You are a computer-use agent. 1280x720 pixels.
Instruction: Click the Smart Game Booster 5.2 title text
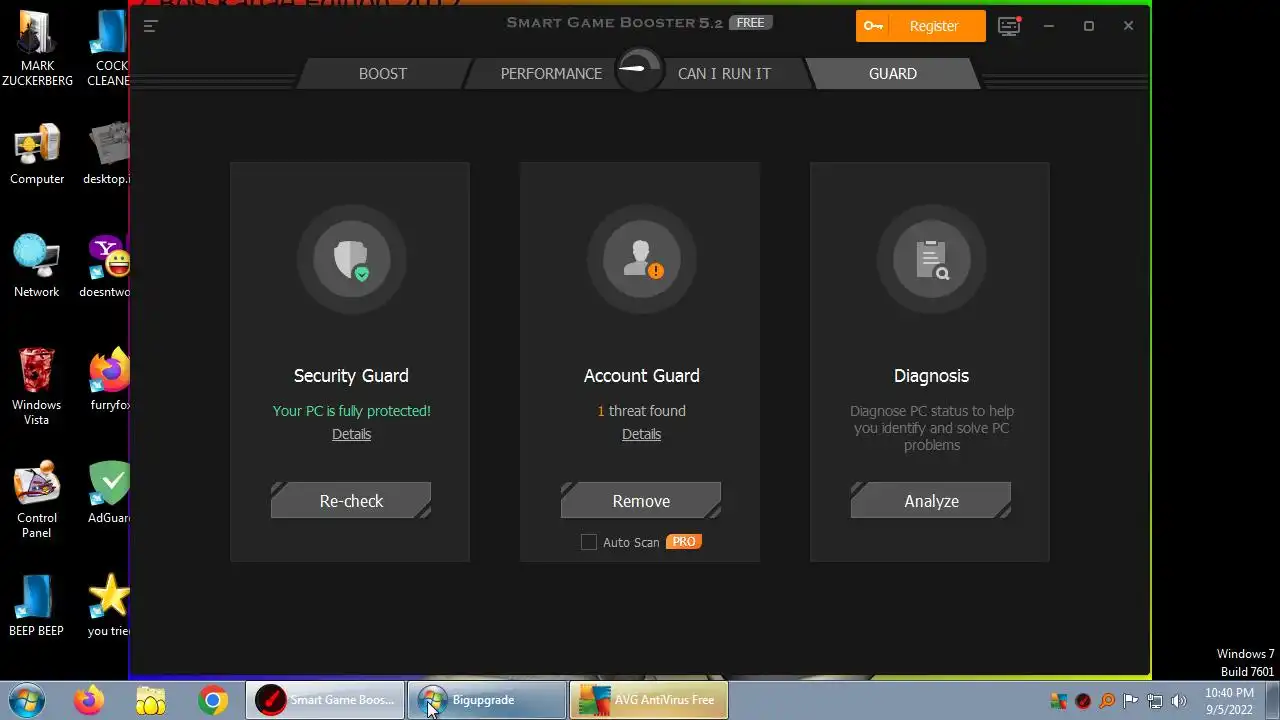coord(614,23)
